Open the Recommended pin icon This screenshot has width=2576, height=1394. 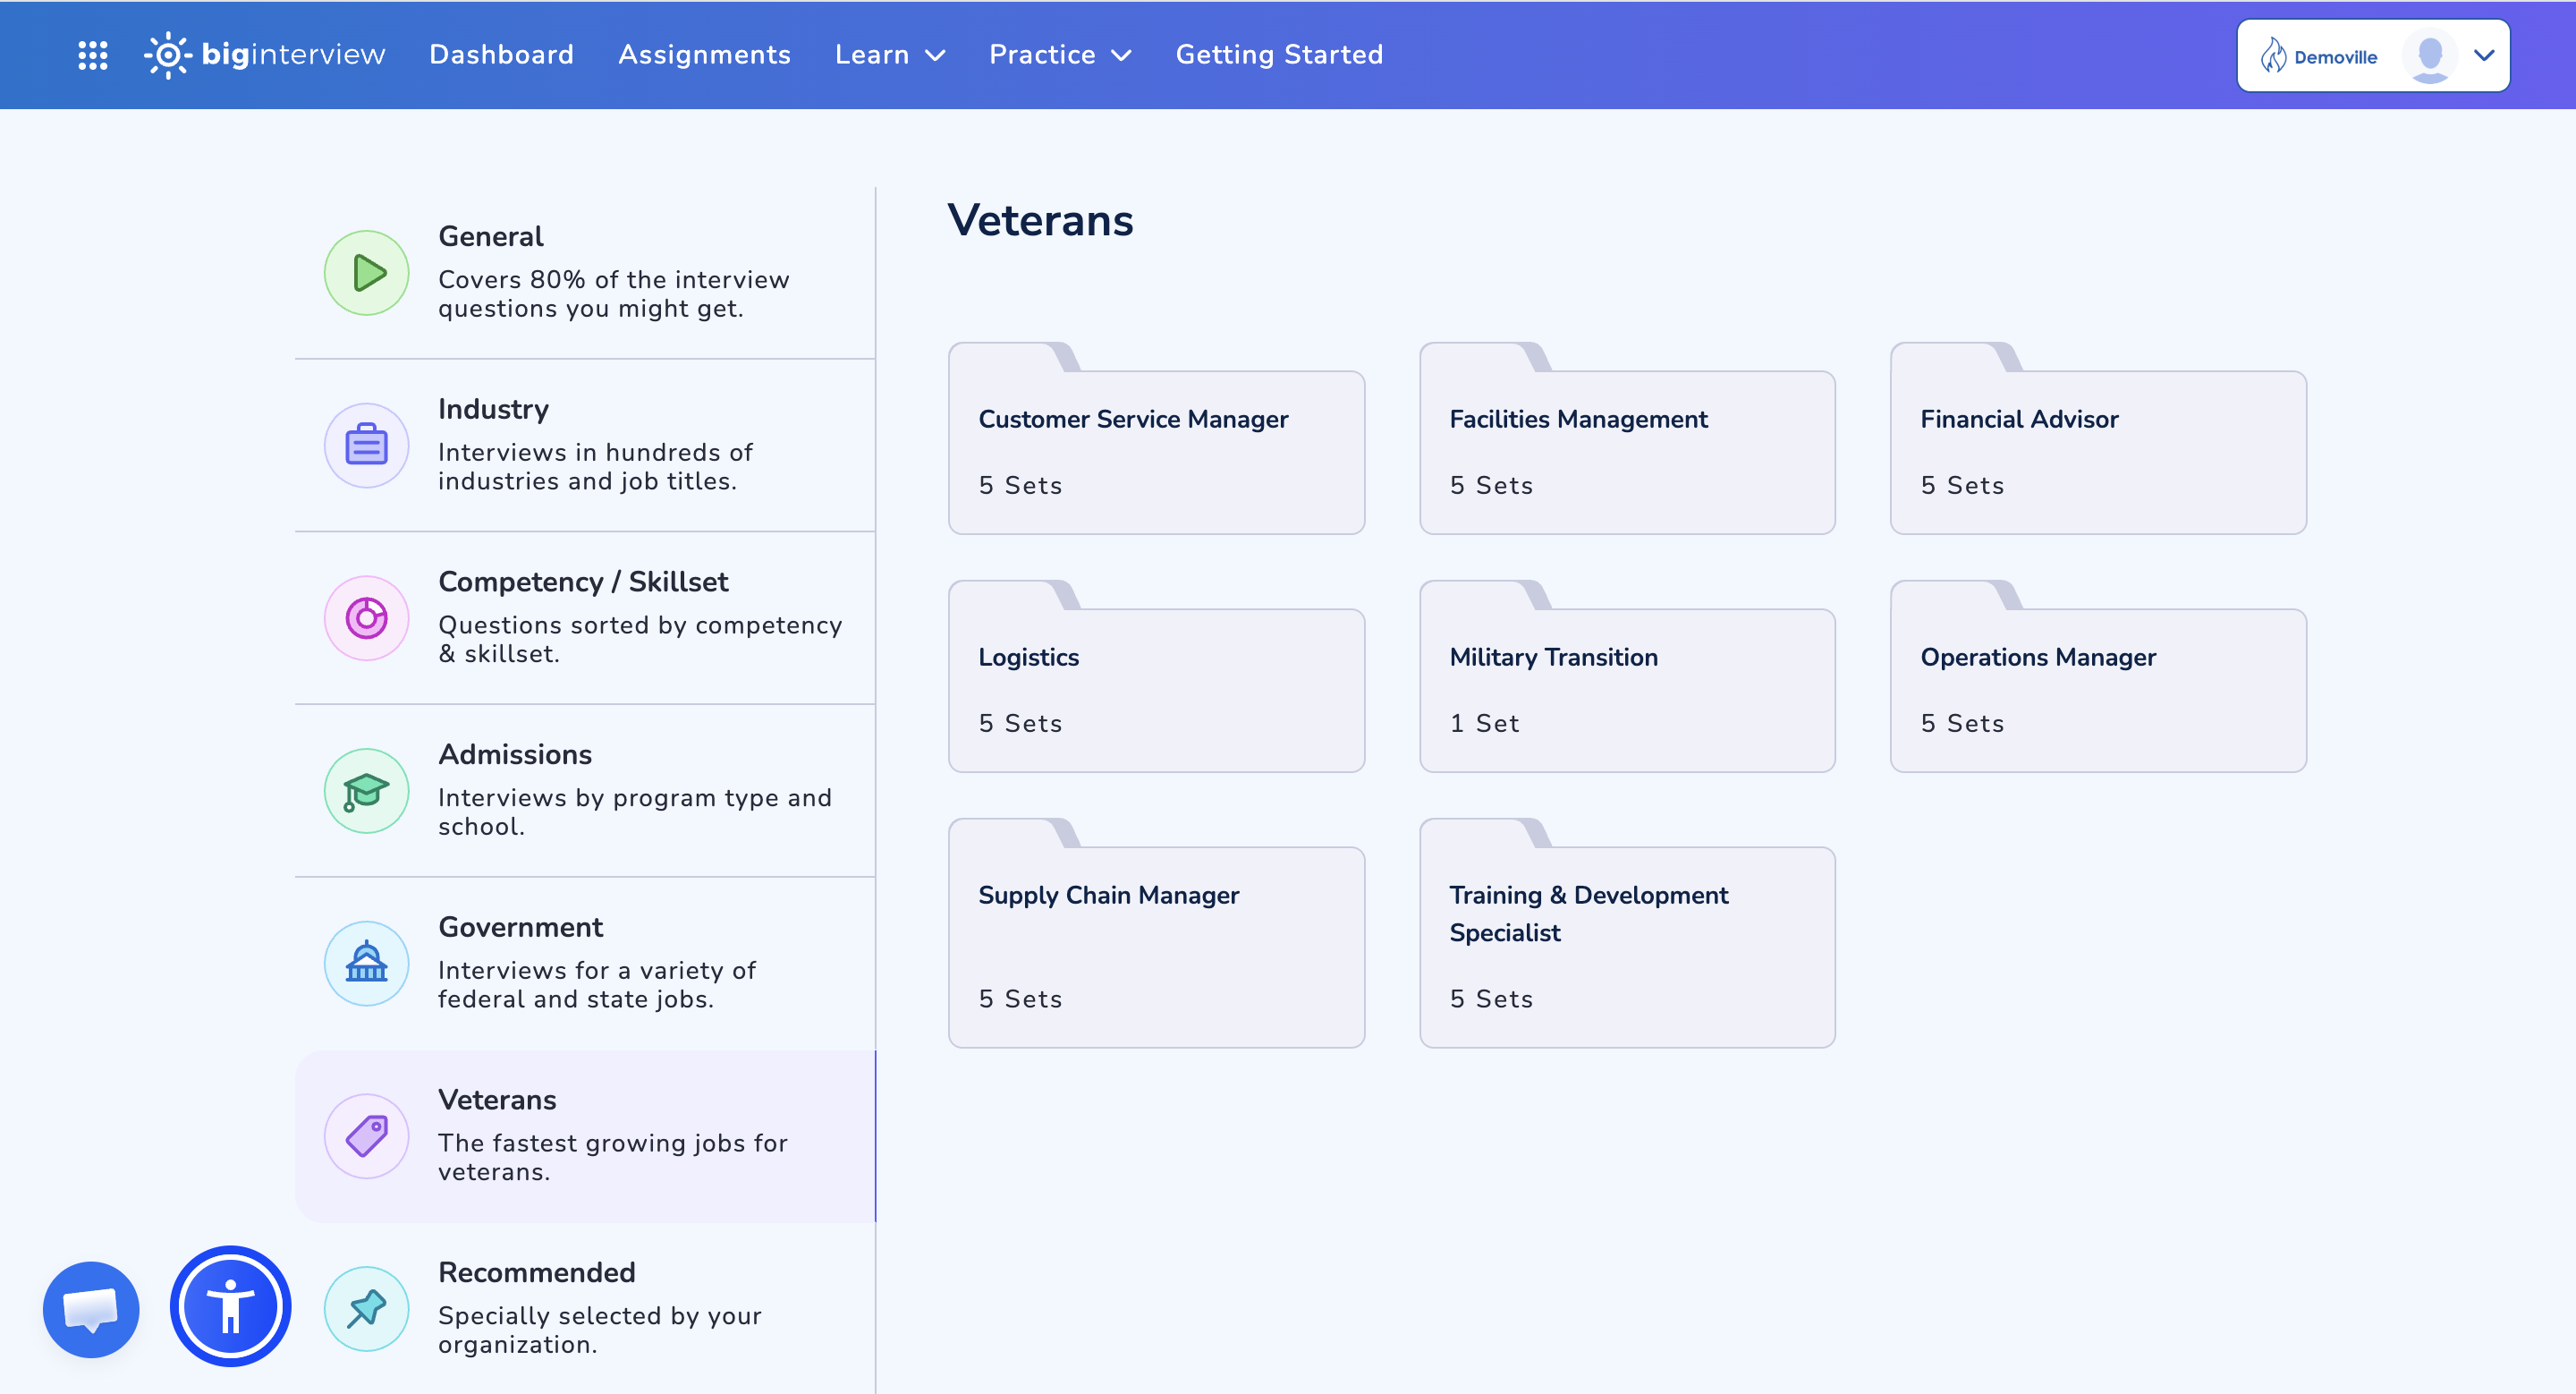coord(366,1307)
